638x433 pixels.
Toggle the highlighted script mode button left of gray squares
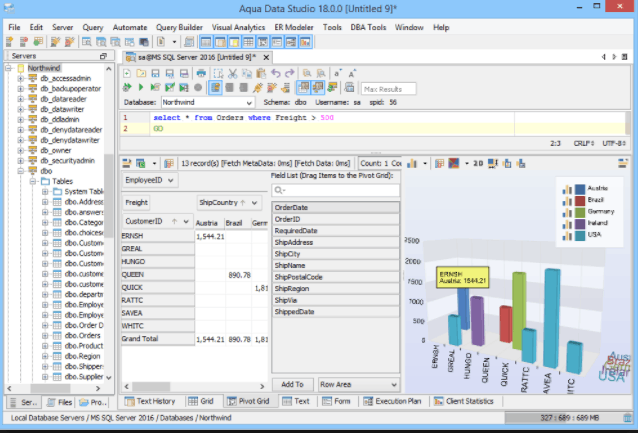215,87
